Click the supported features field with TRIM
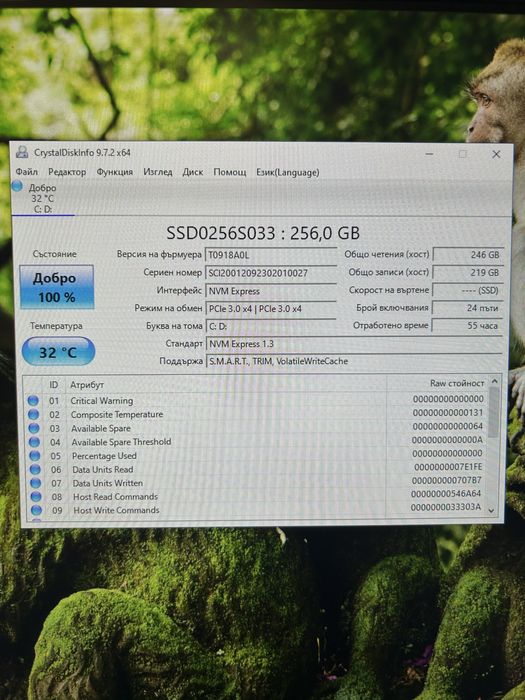 pyautogui.click(x=354, y=361)
